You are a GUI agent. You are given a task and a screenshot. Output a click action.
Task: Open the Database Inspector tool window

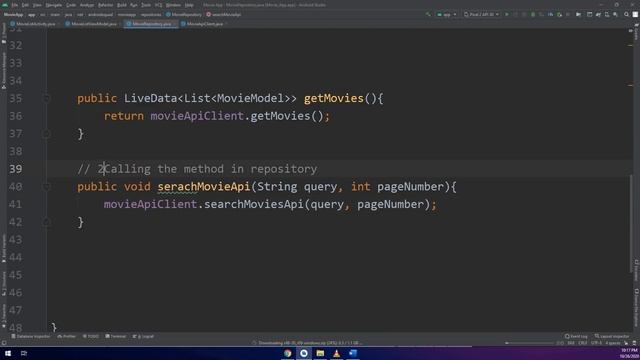tap(31, 336)
